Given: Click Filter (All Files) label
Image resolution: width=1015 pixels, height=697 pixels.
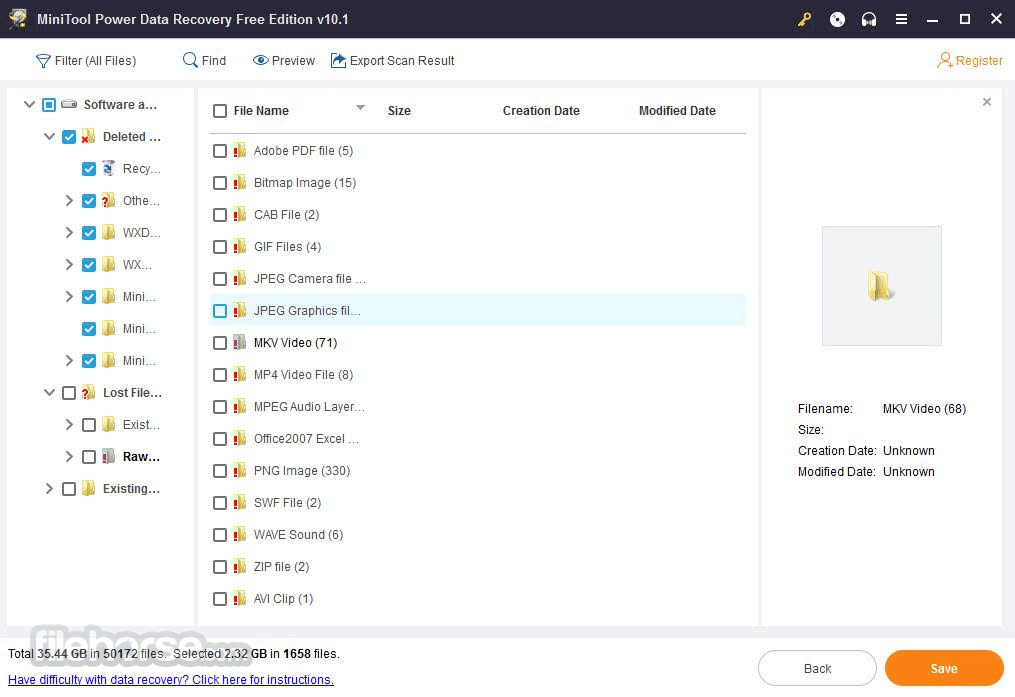Looking at the screenshot, I should 96,61.
